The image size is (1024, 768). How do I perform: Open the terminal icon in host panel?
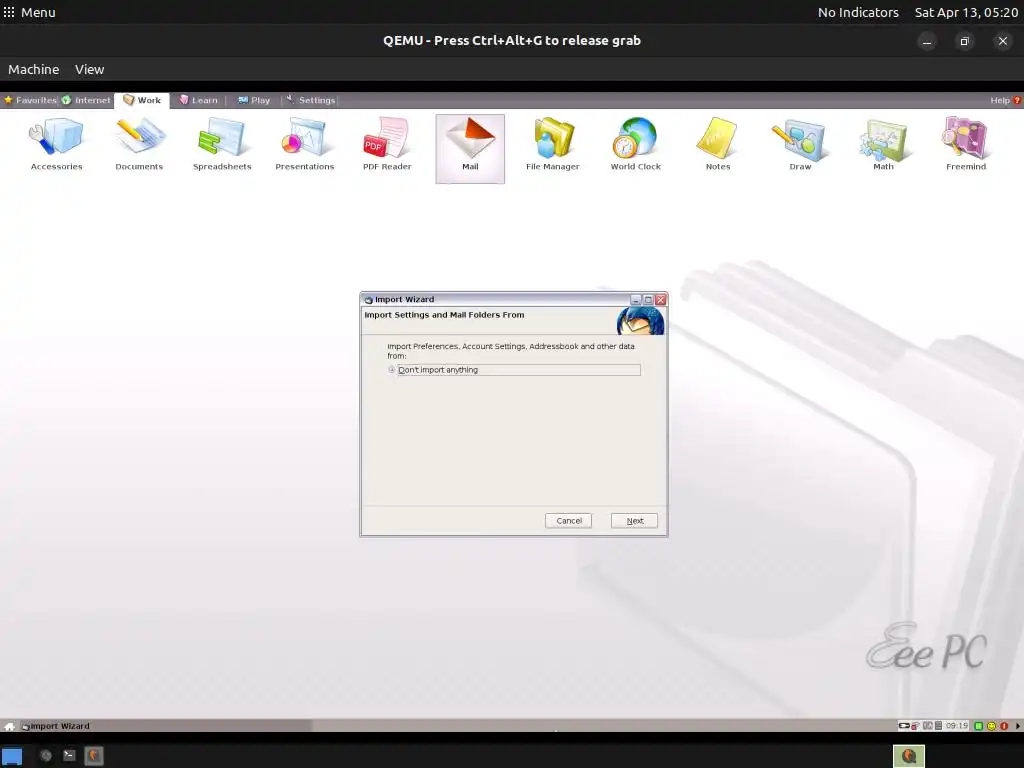(x=69, y=756)
